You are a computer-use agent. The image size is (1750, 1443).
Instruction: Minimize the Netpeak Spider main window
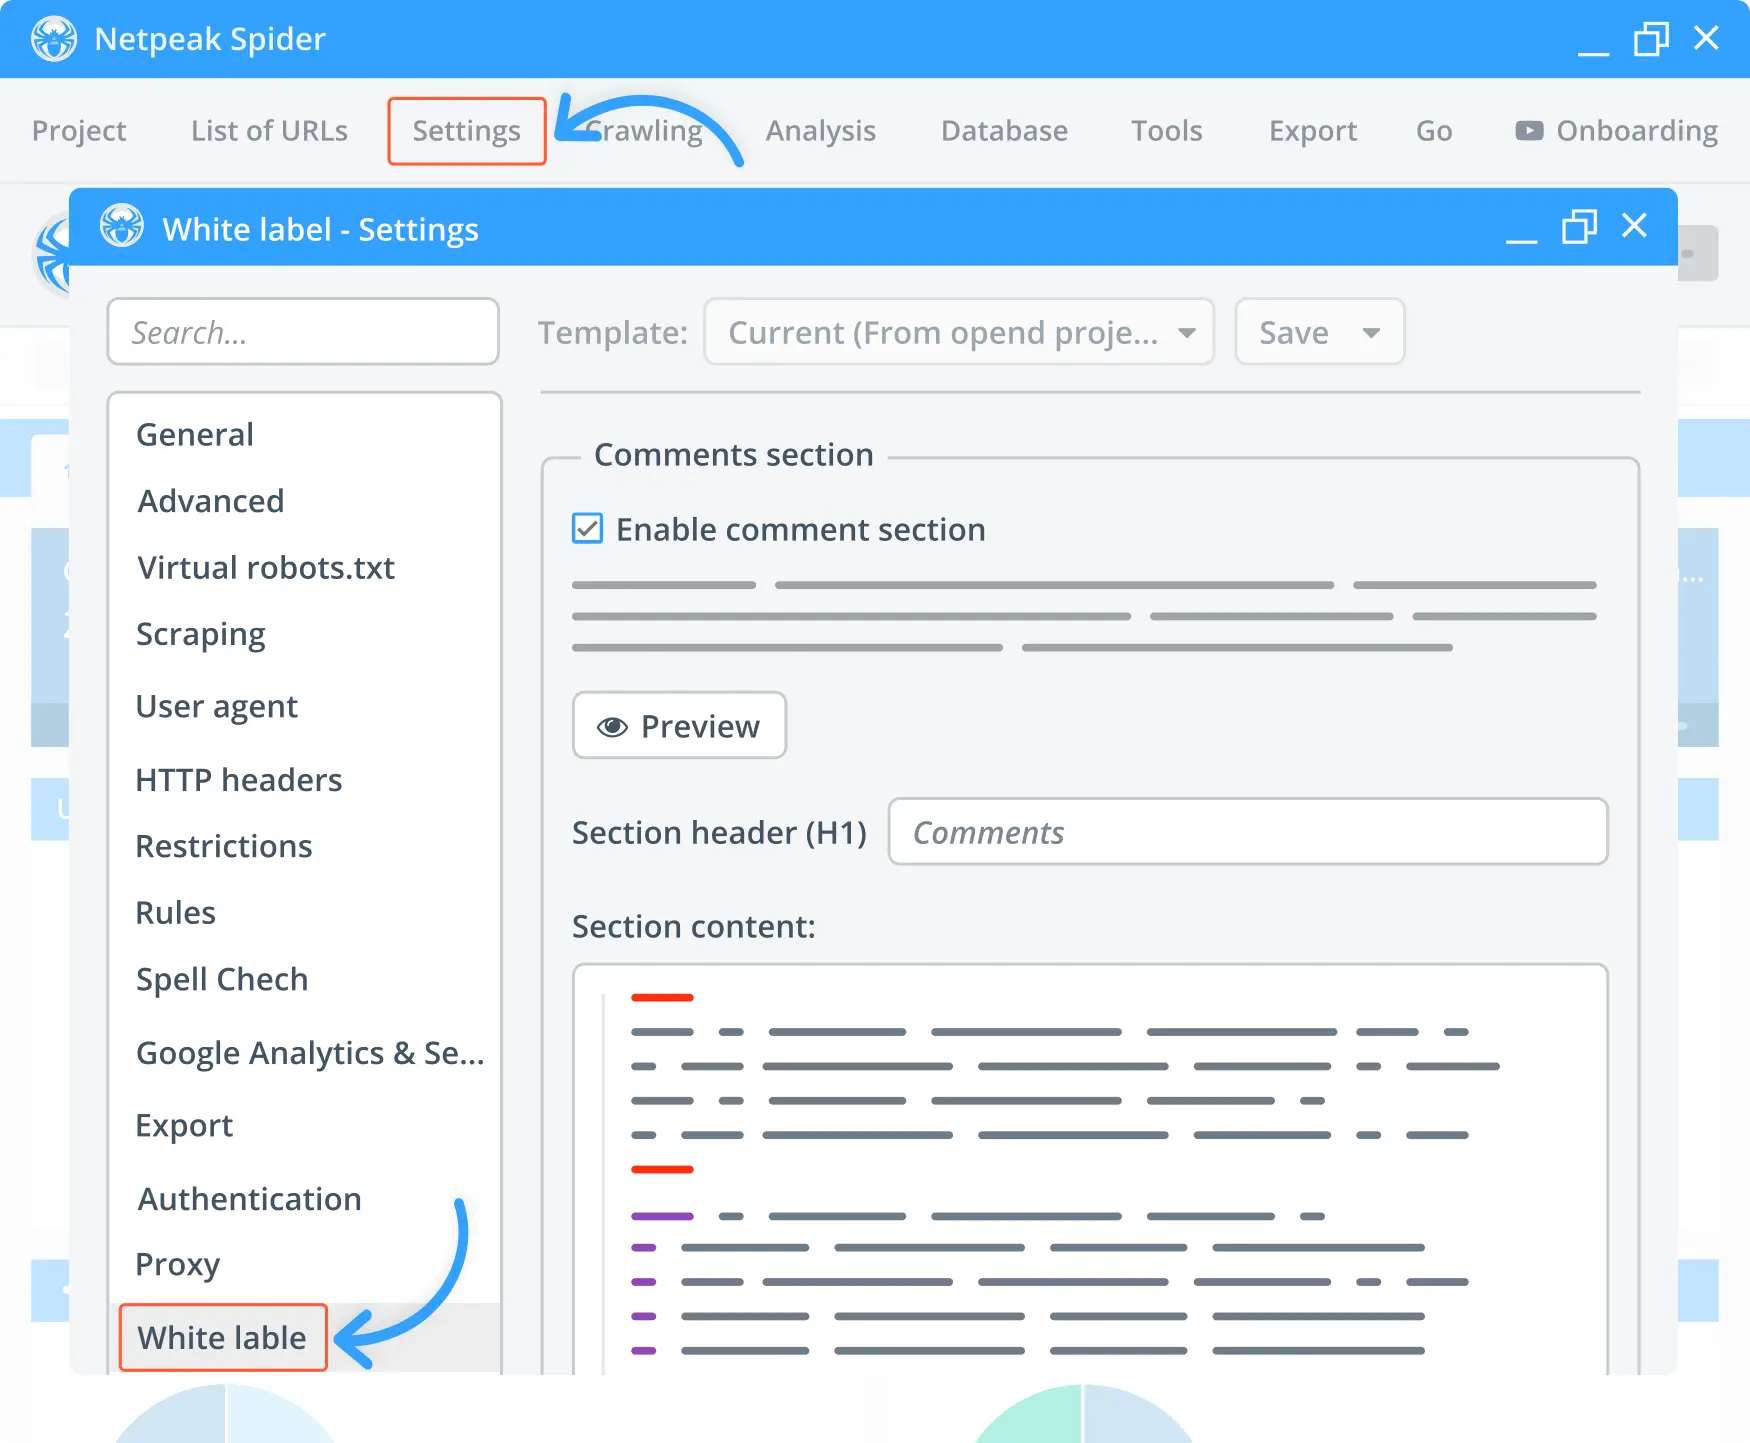click(1594, 53)
